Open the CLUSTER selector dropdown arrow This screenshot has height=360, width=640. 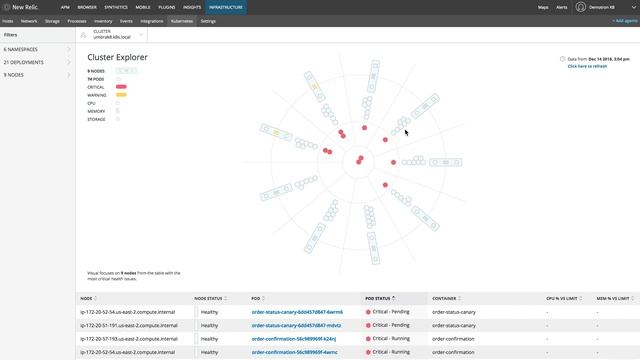(x=141, y=35)
